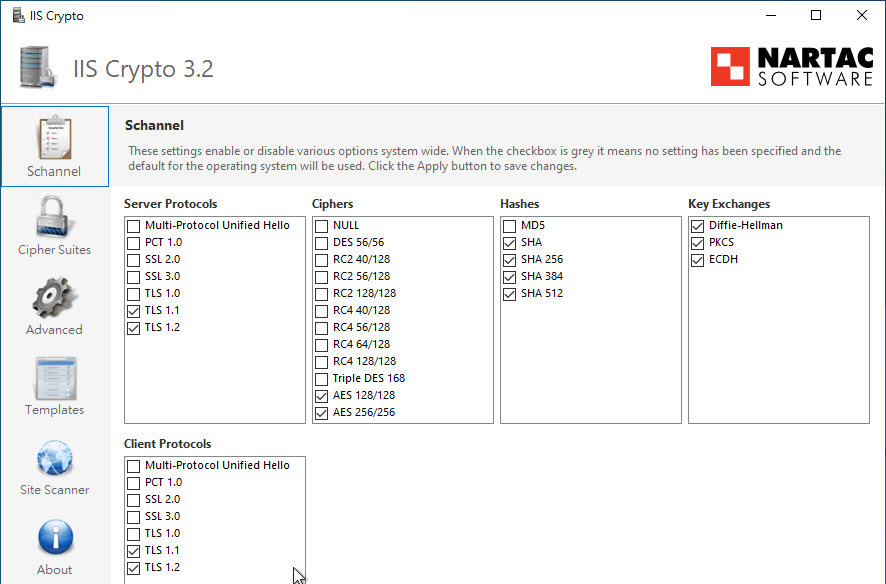Screen dimensions: 886x584
Task: Open the Cipher Suites padlock icon
Action: tap(54, 218)
